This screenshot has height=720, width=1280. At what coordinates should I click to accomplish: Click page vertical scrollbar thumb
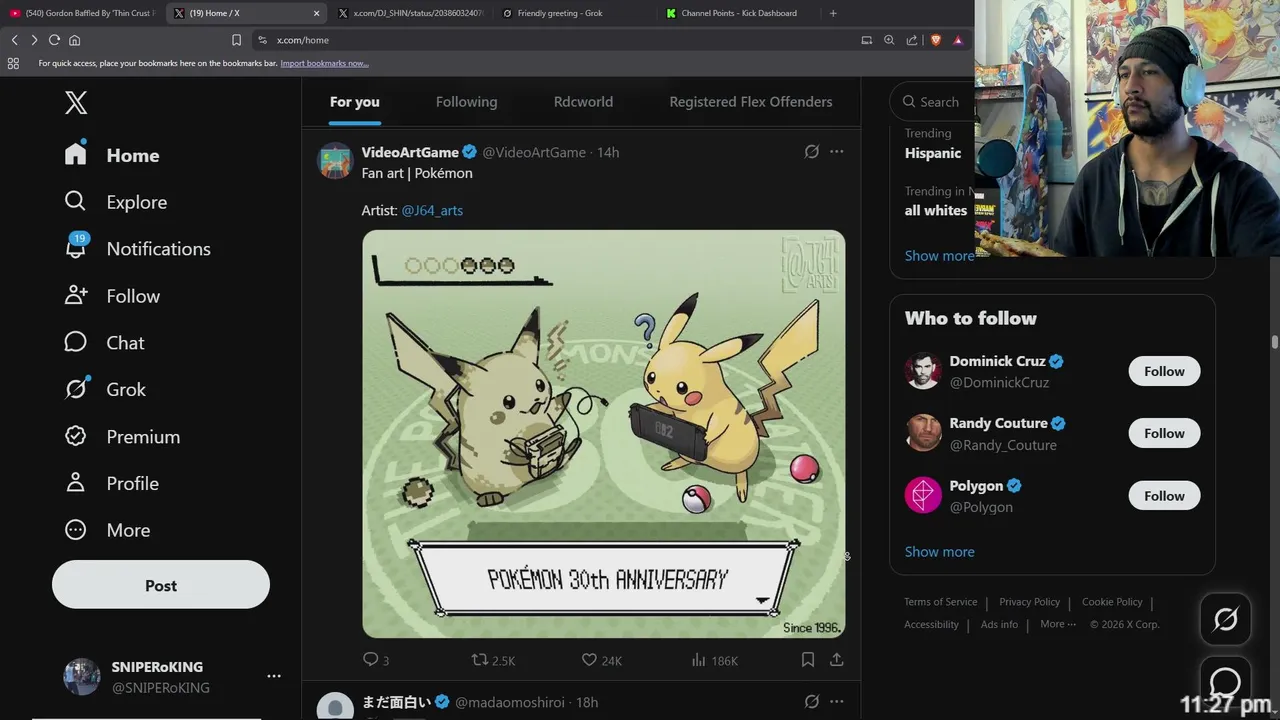pyautogui.click(x=1274, y=342)
